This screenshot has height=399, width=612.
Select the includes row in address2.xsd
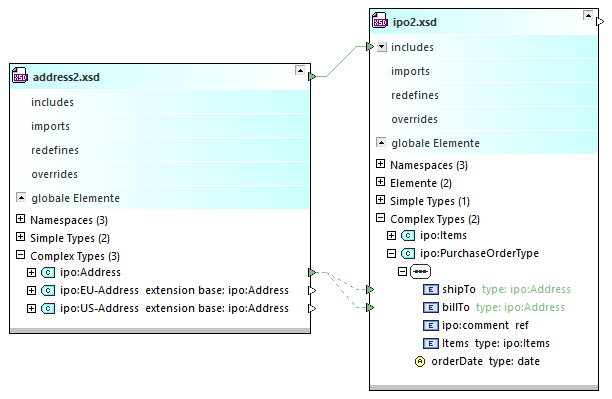(x=160, y=102)
